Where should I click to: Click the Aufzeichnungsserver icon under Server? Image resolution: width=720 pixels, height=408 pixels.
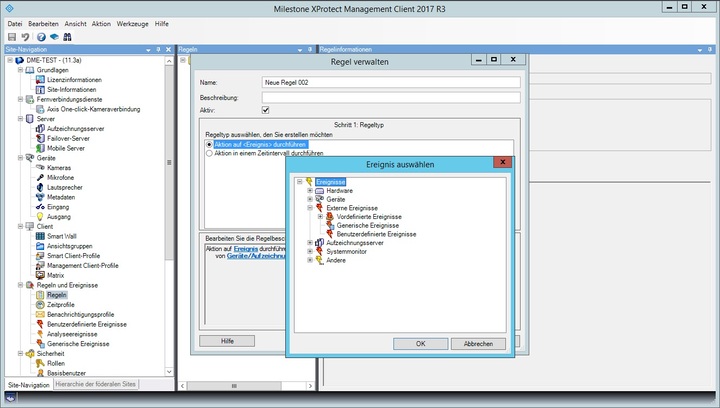click(x=39, y=128)
